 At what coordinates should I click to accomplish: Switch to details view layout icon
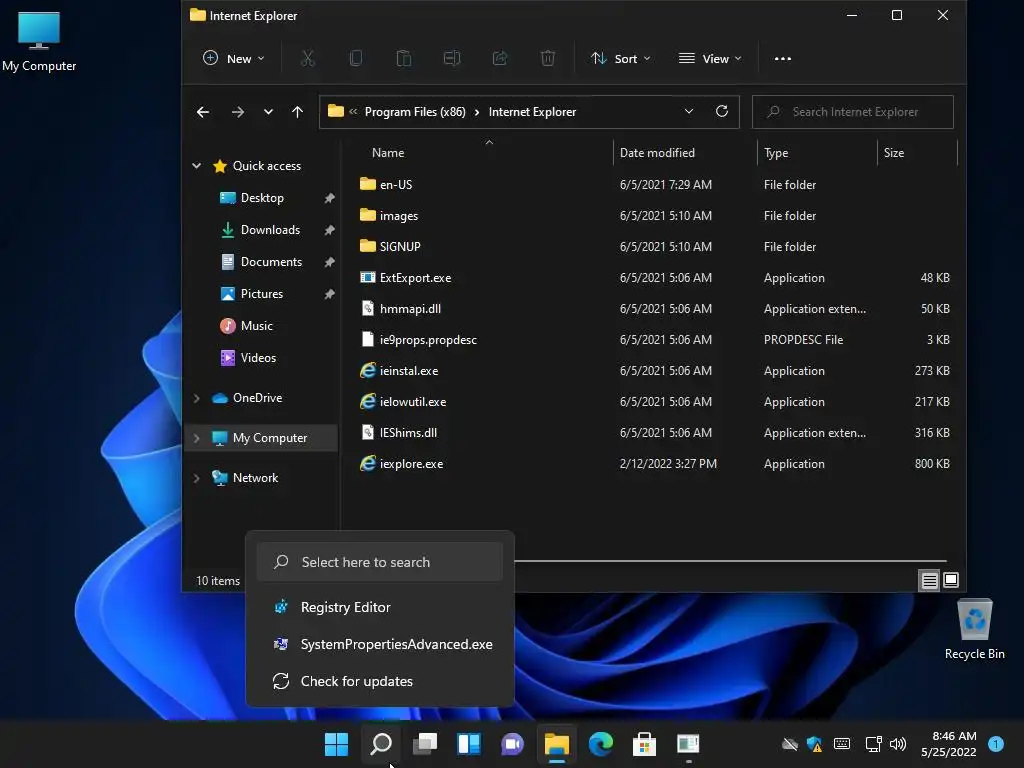coord(929,580)
